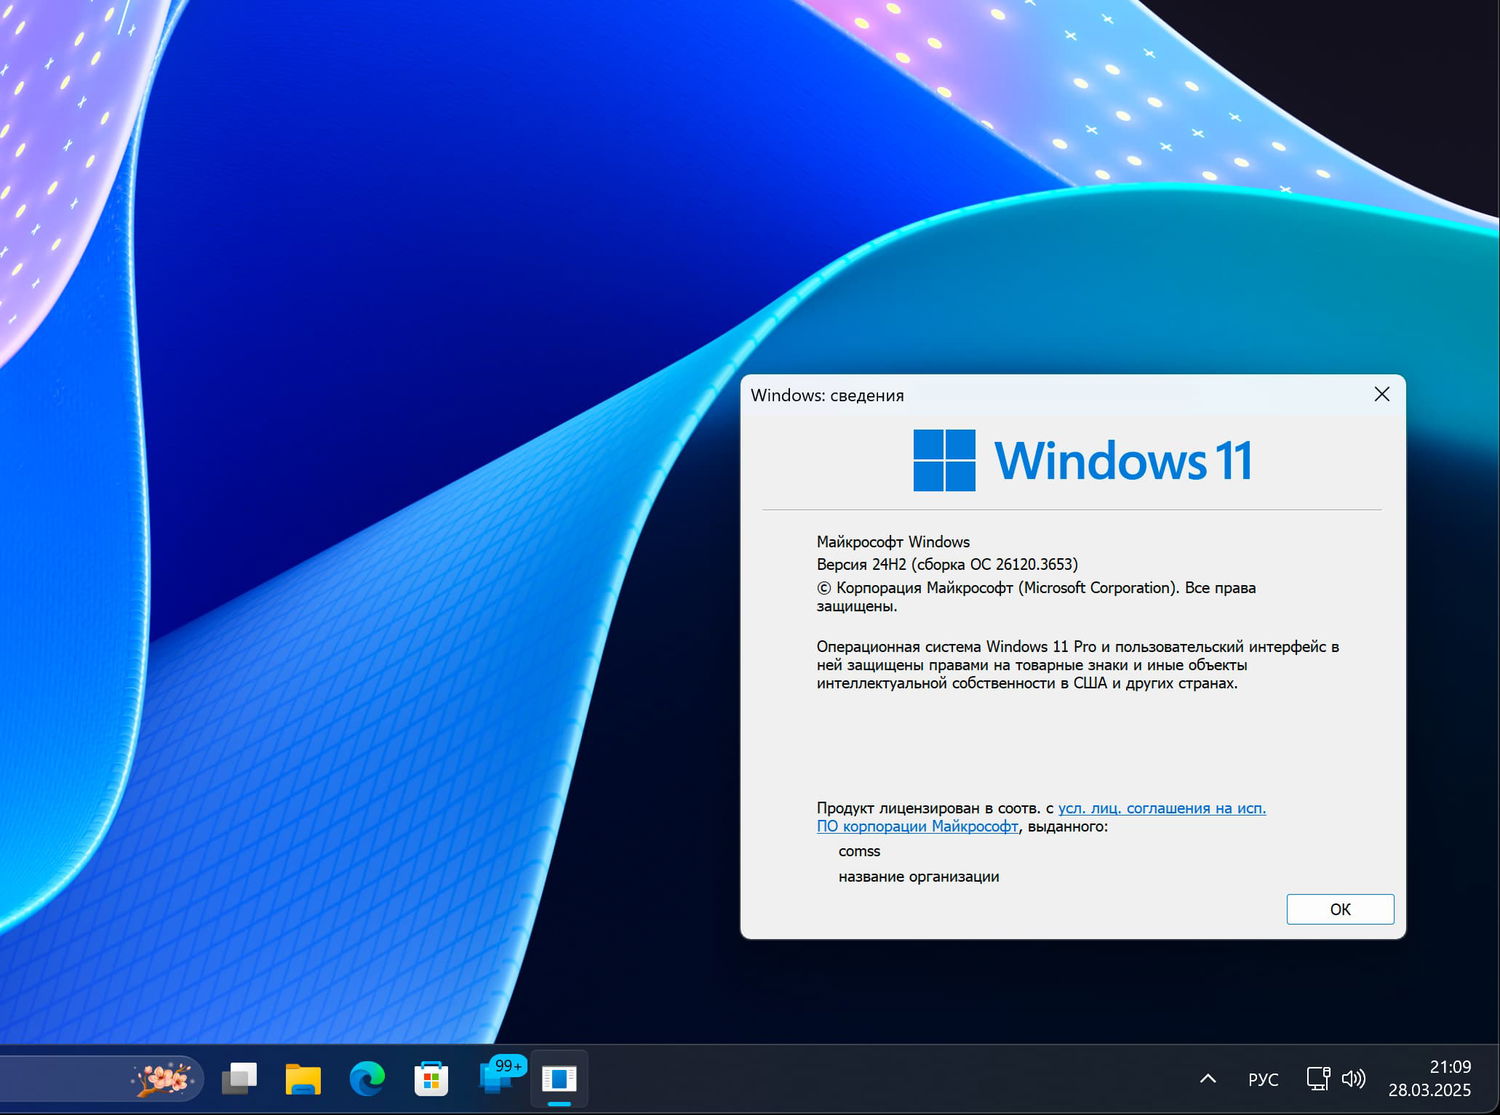Image resolution: width=1500 pixels, height=1115 pixels.
Task: Open network settings from the system tray
Action: point(1317,1079)
